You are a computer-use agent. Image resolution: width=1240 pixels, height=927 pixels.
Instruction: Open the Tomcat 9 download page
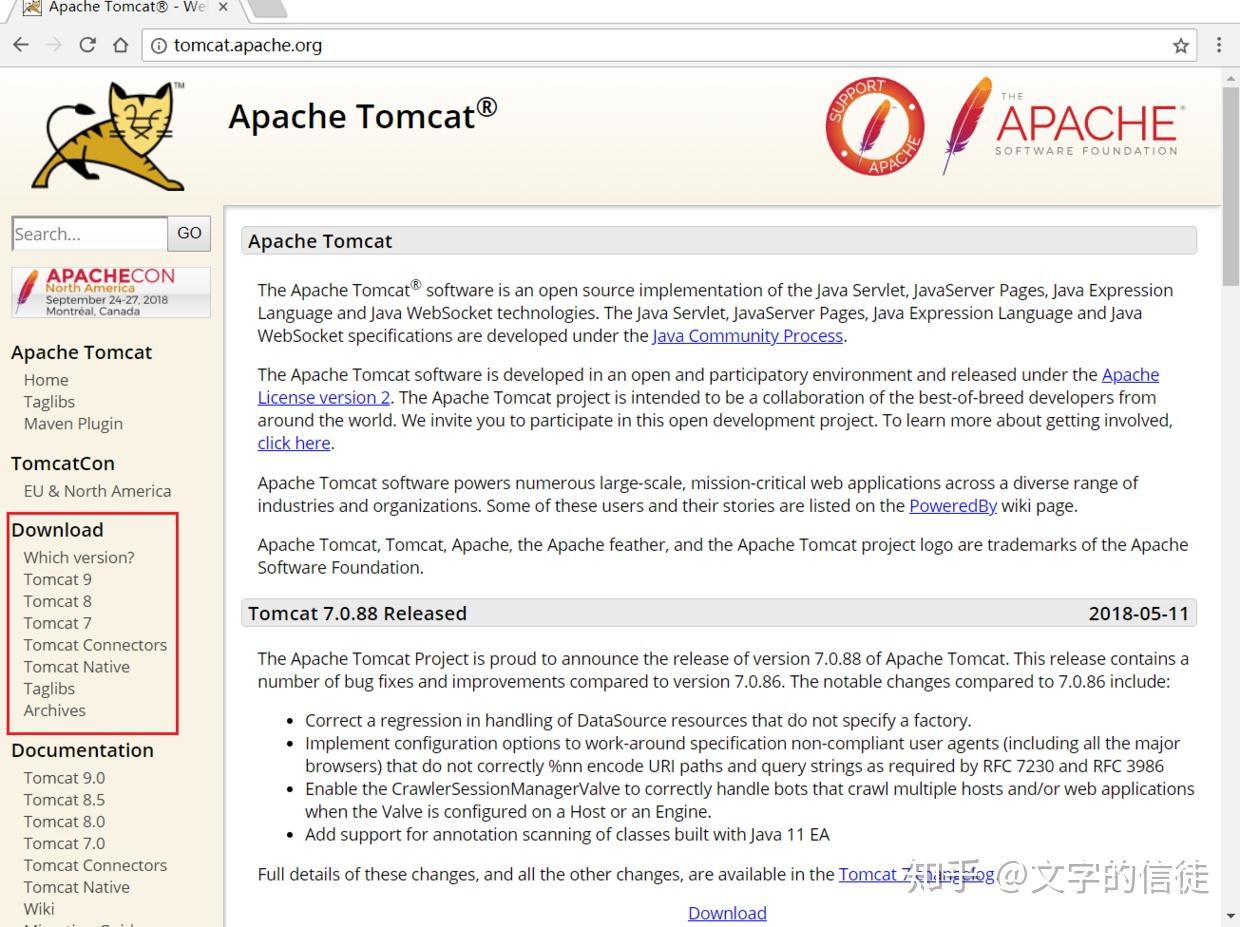click(x=57, y=579)
